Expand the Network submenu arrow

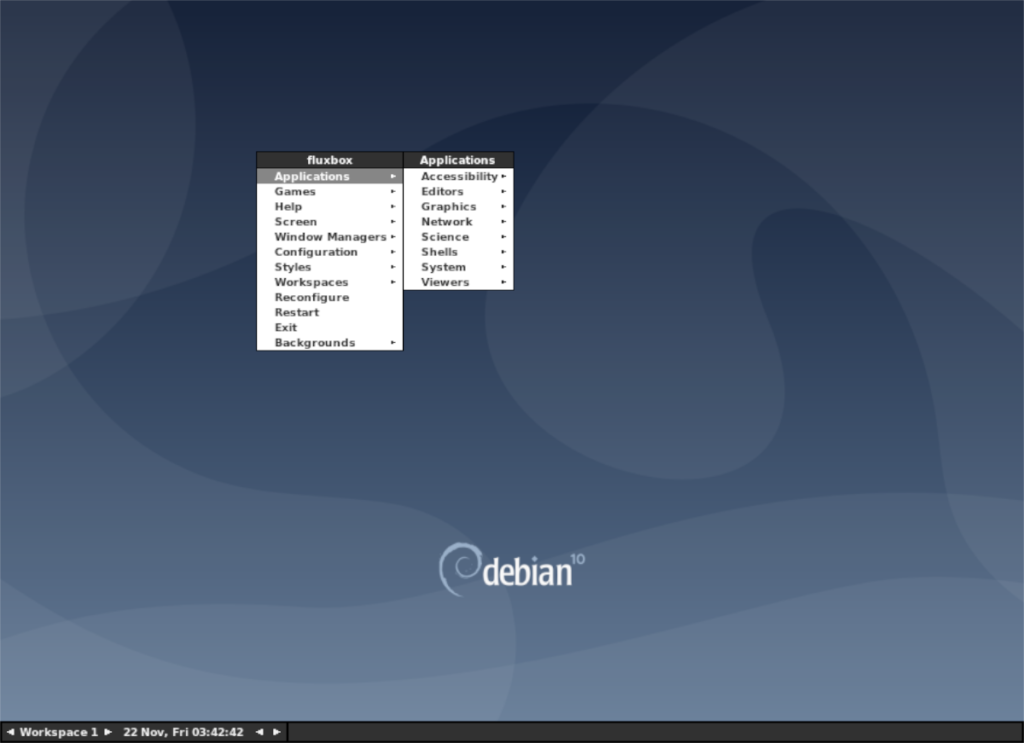coord(503,221)
